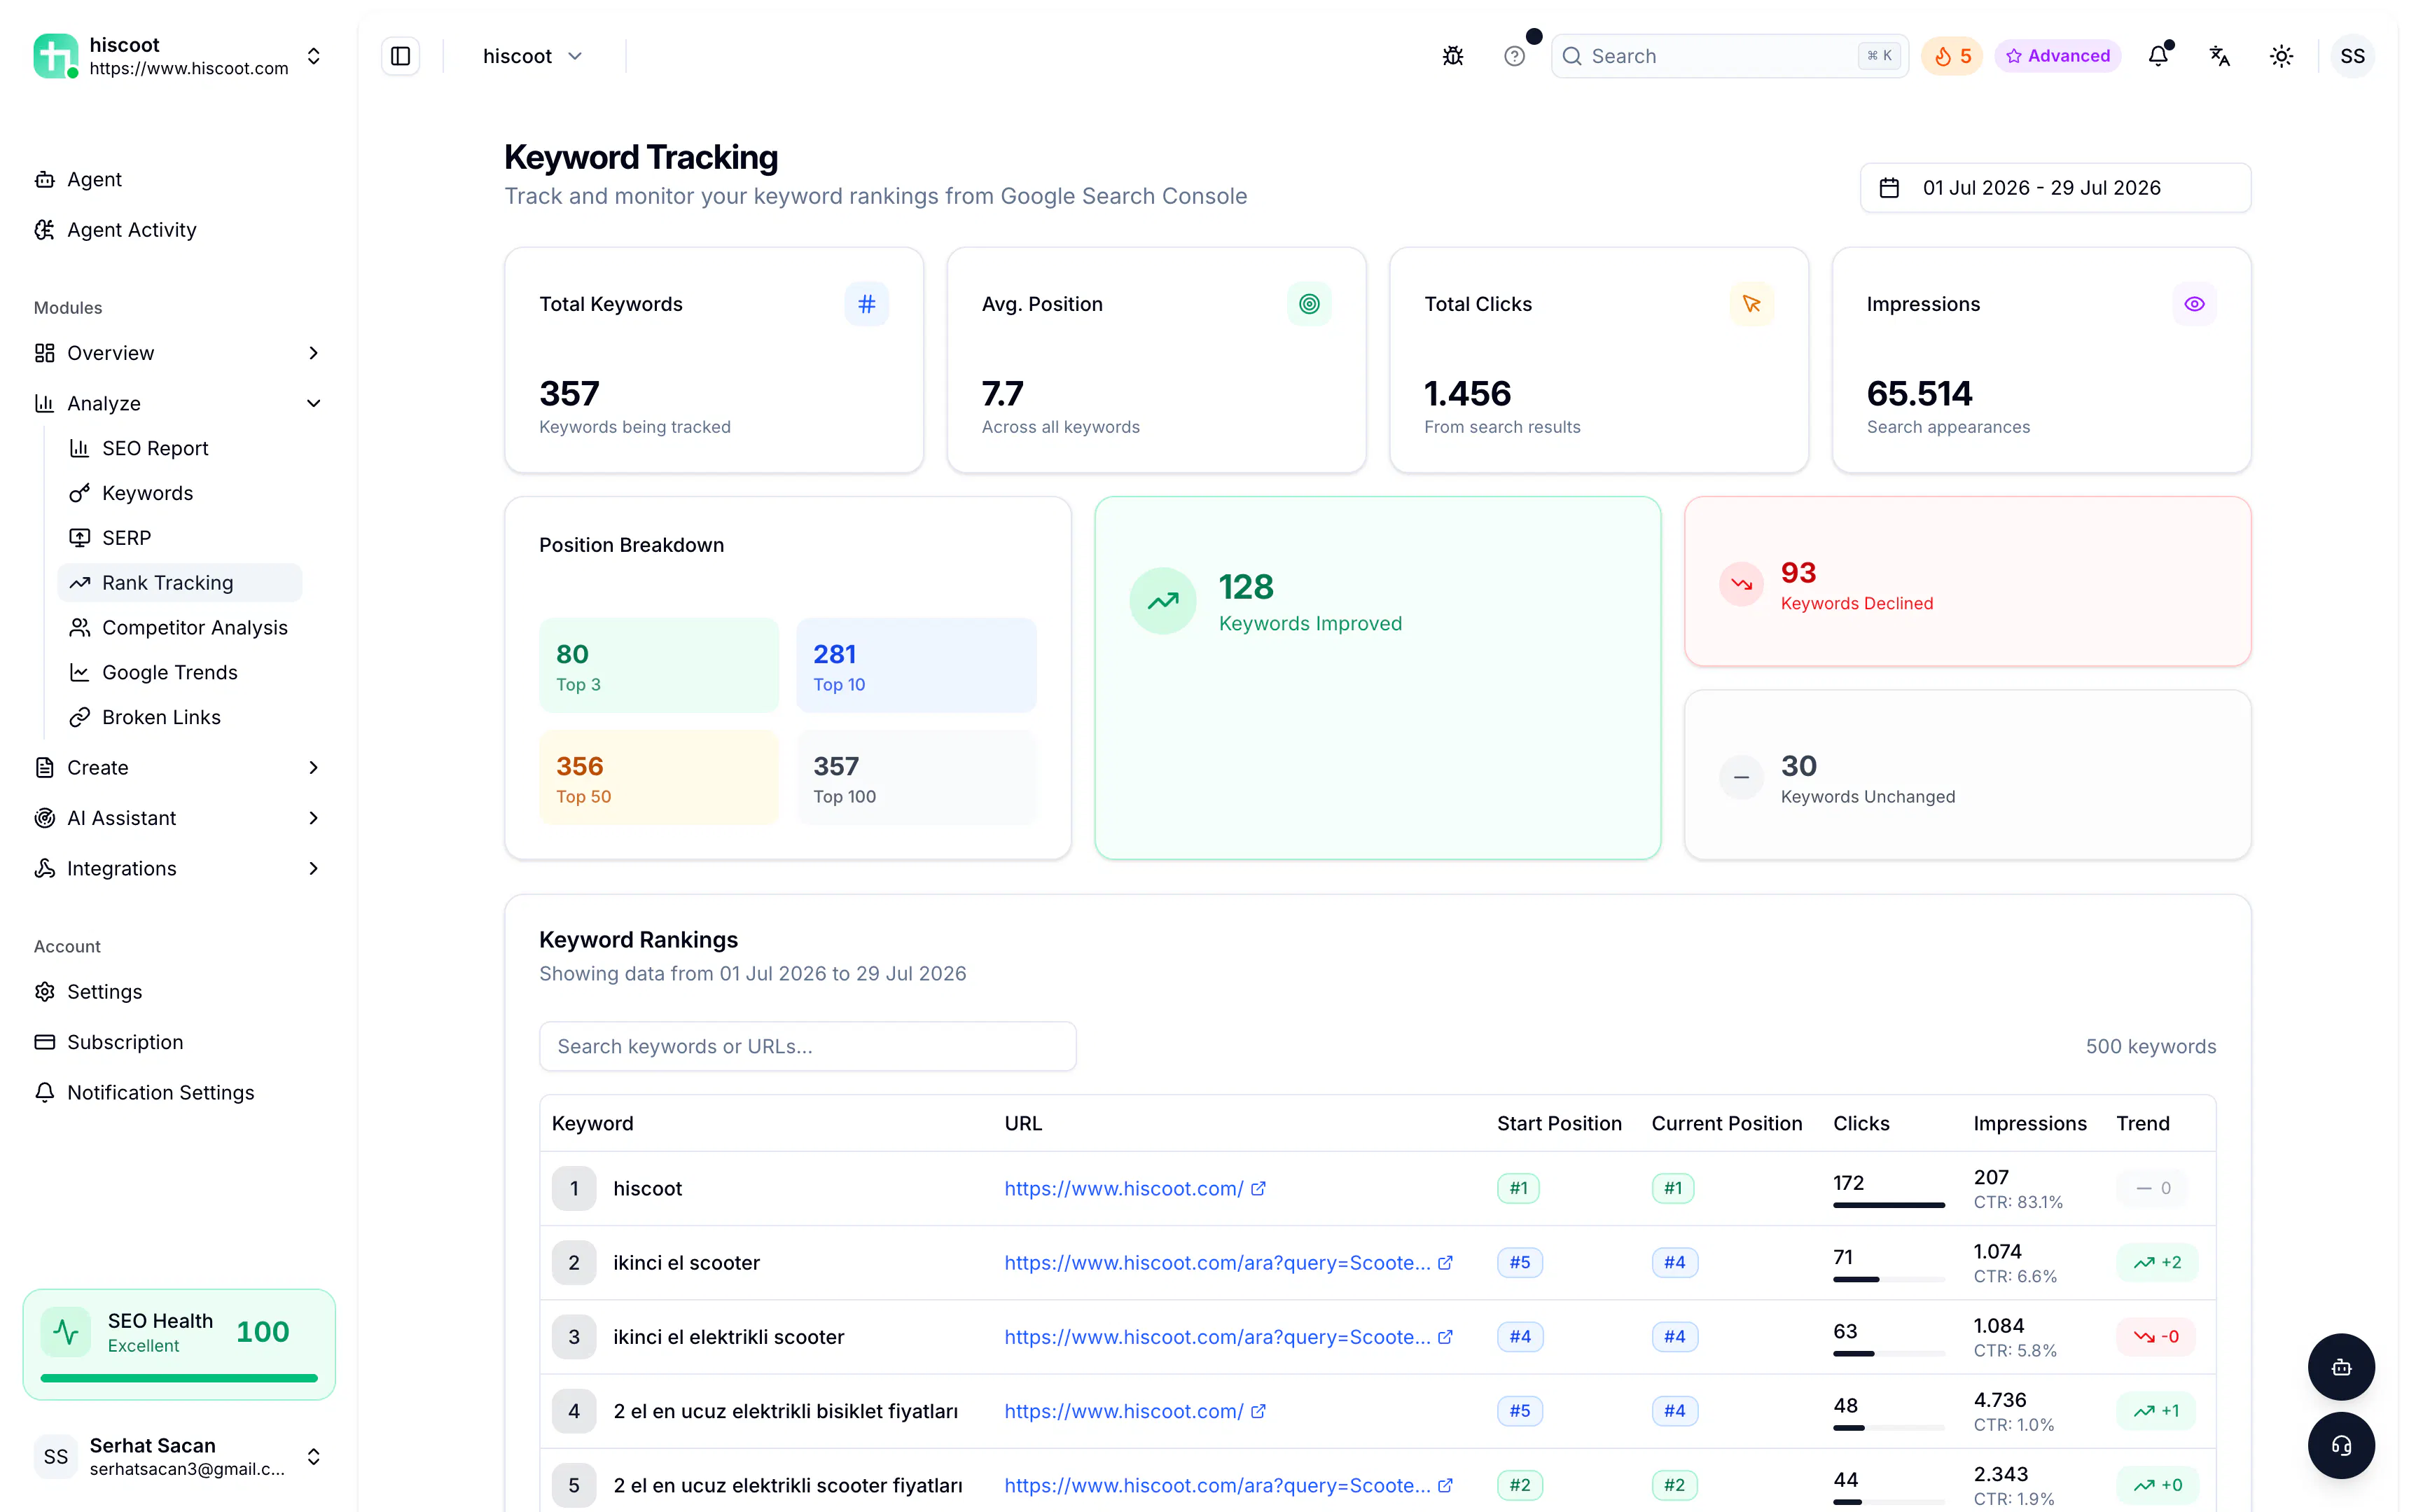Click the Keywords Improved trend icon
The height and width of the screenshot is (1512, 2409).
point(1163,601)
